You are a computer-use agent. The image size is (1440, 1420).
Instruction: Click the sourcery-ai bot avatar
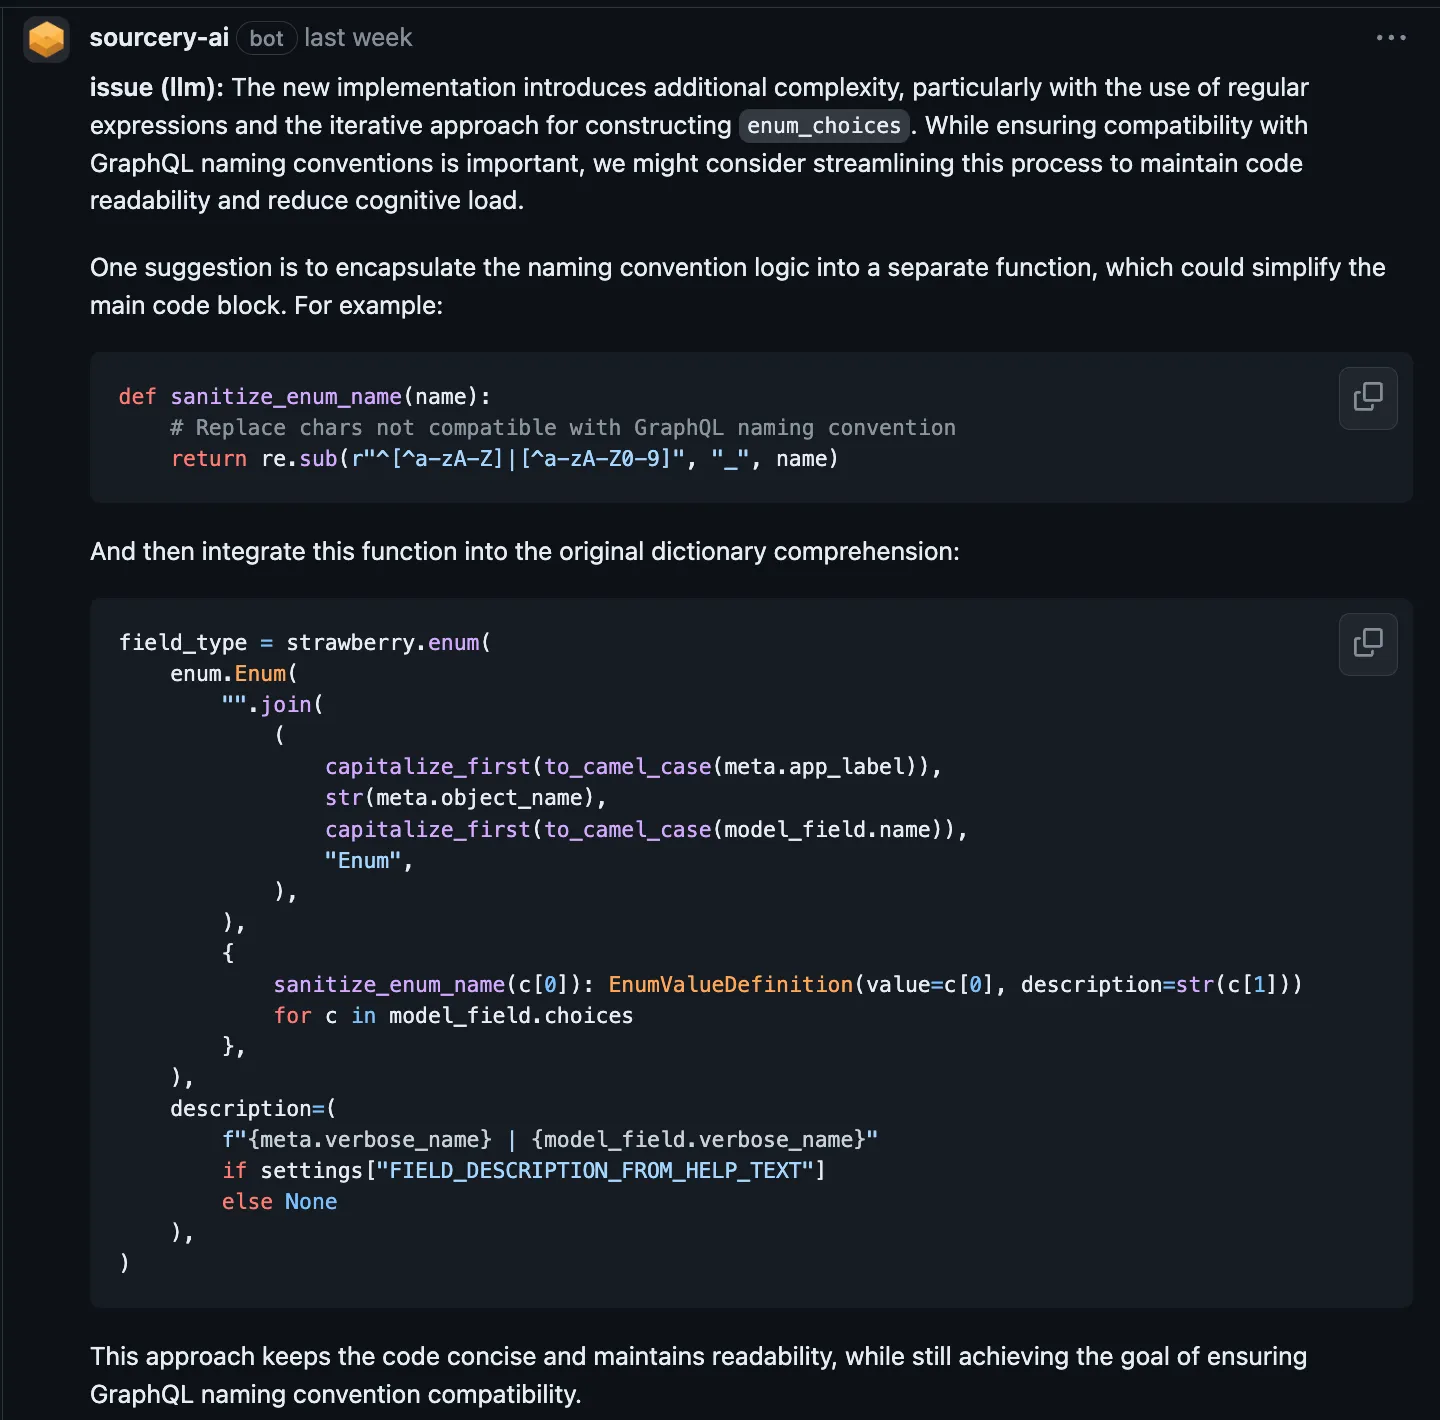46,38
